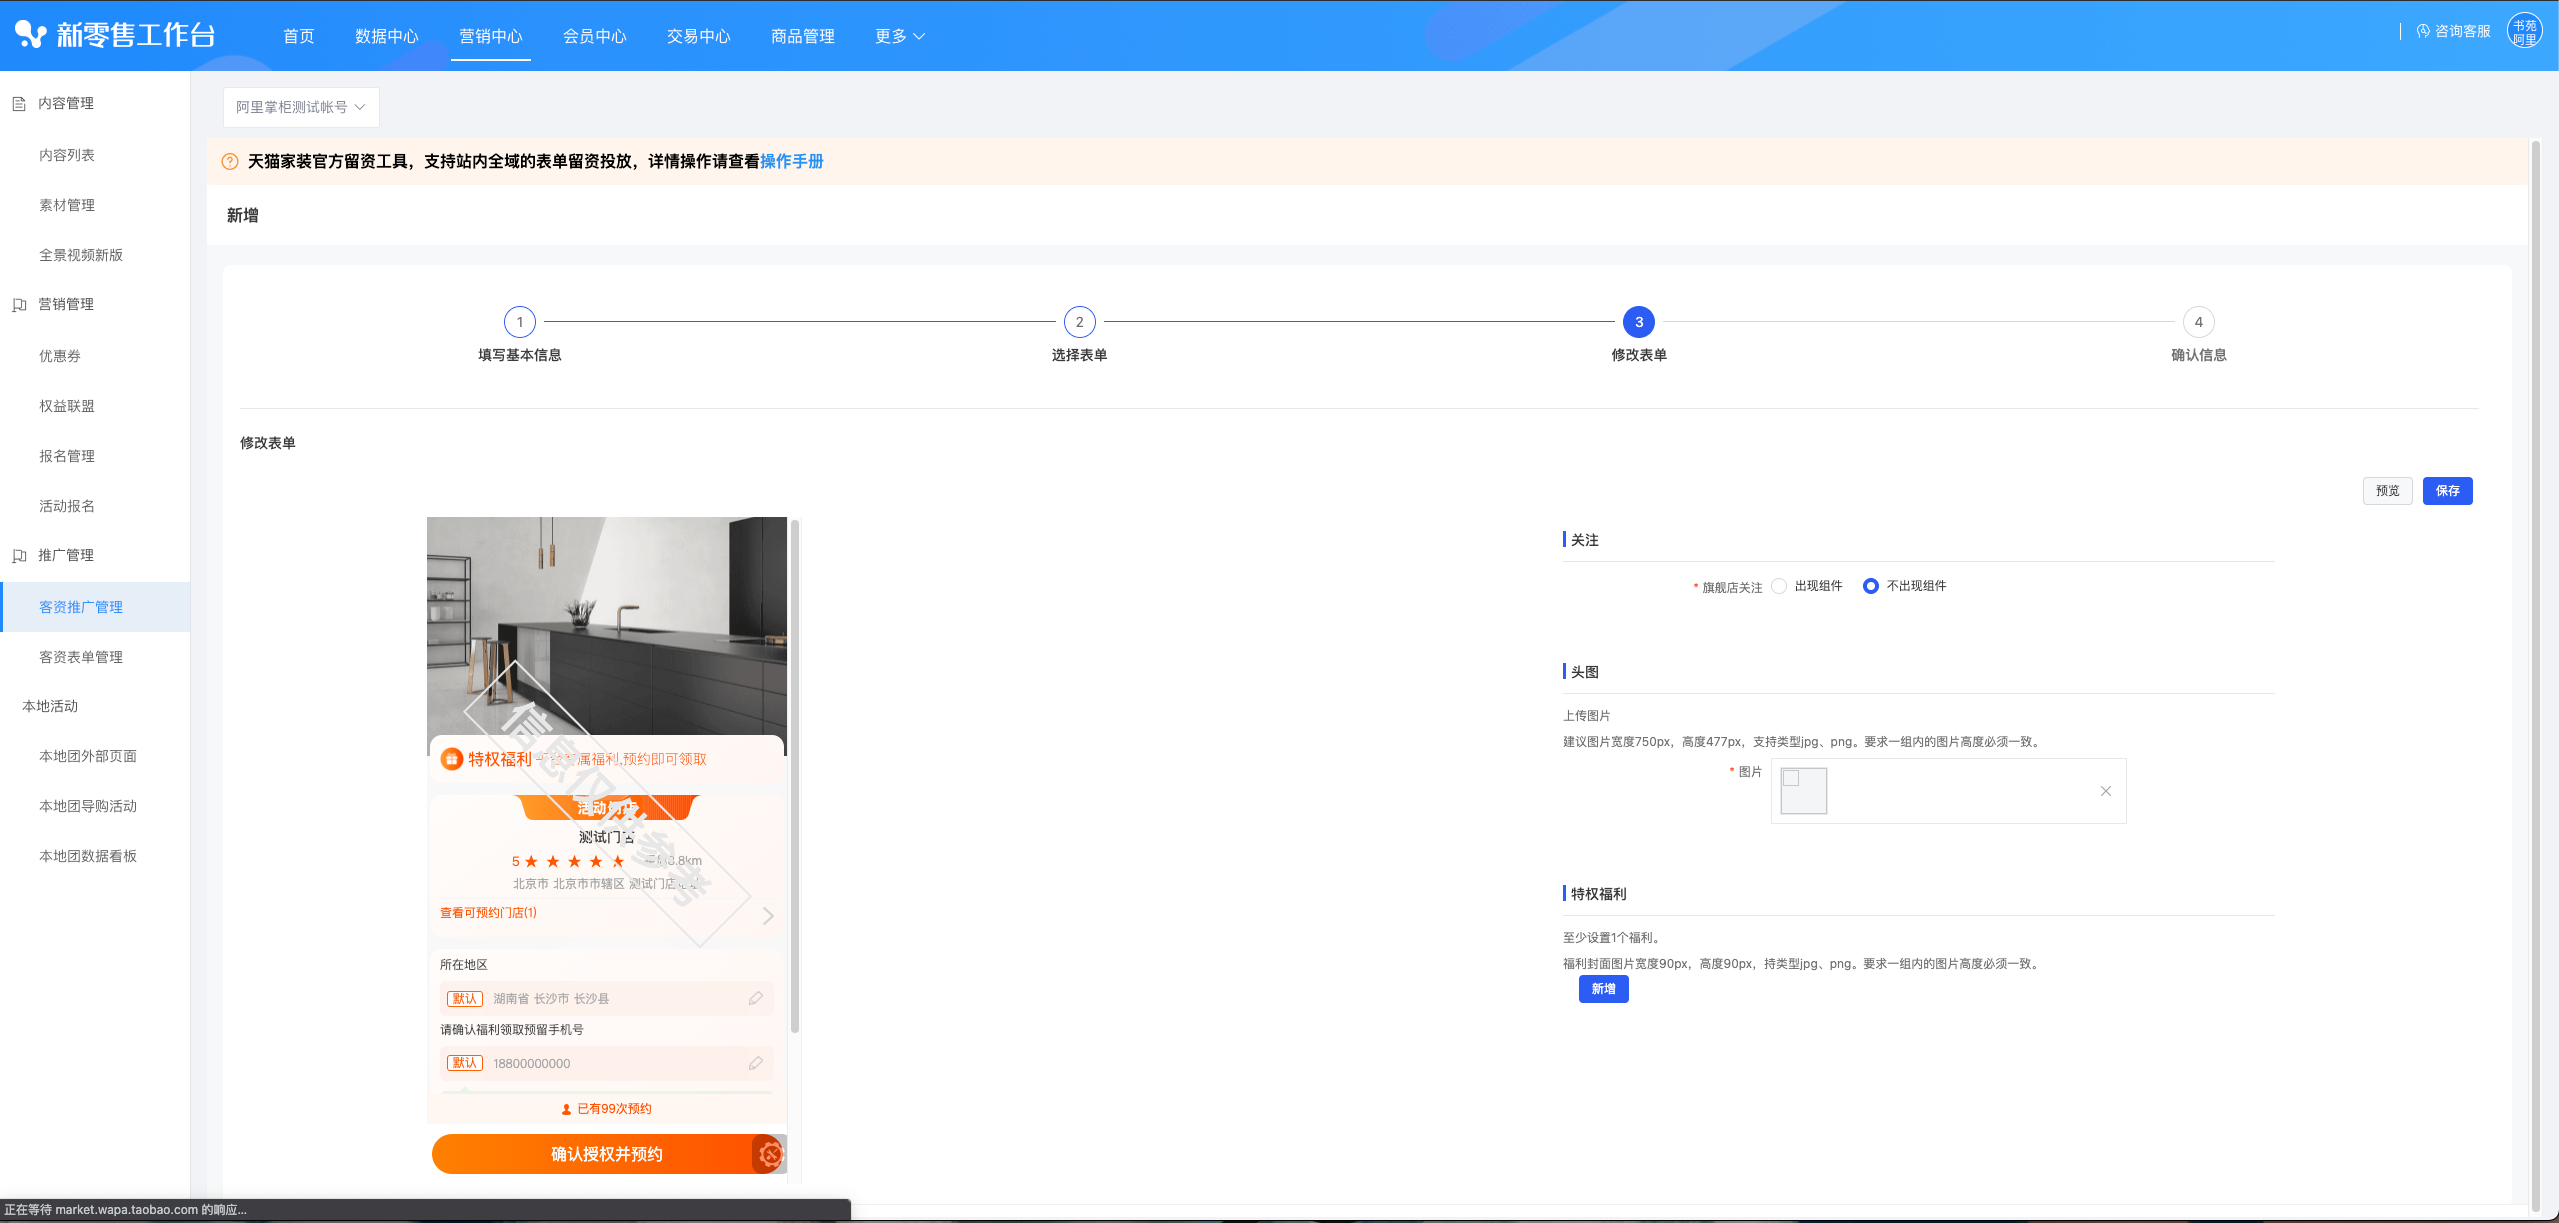Open the user avatar in header
The image size is (2559, 1223).
[x=2524, y=32]
